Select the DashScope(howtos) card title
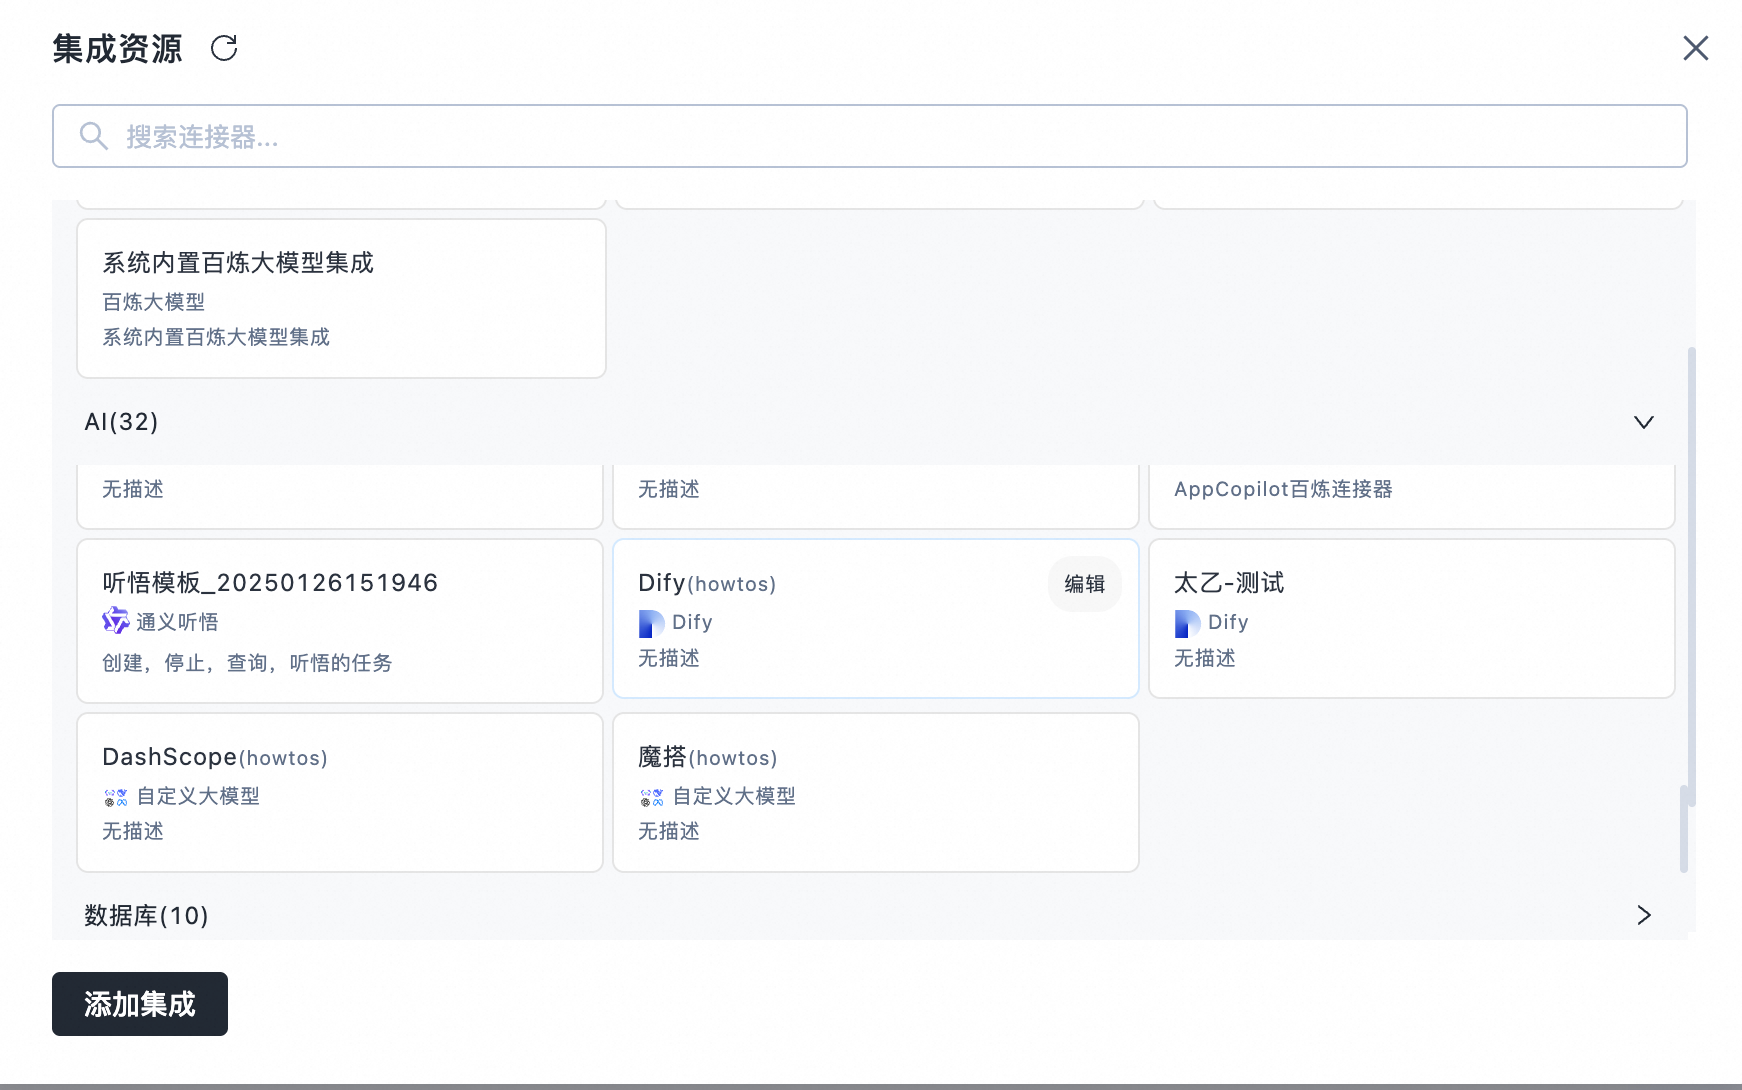Viewport: 1742px width, 1090px height. pyautogui.click(x=215, y=757)
